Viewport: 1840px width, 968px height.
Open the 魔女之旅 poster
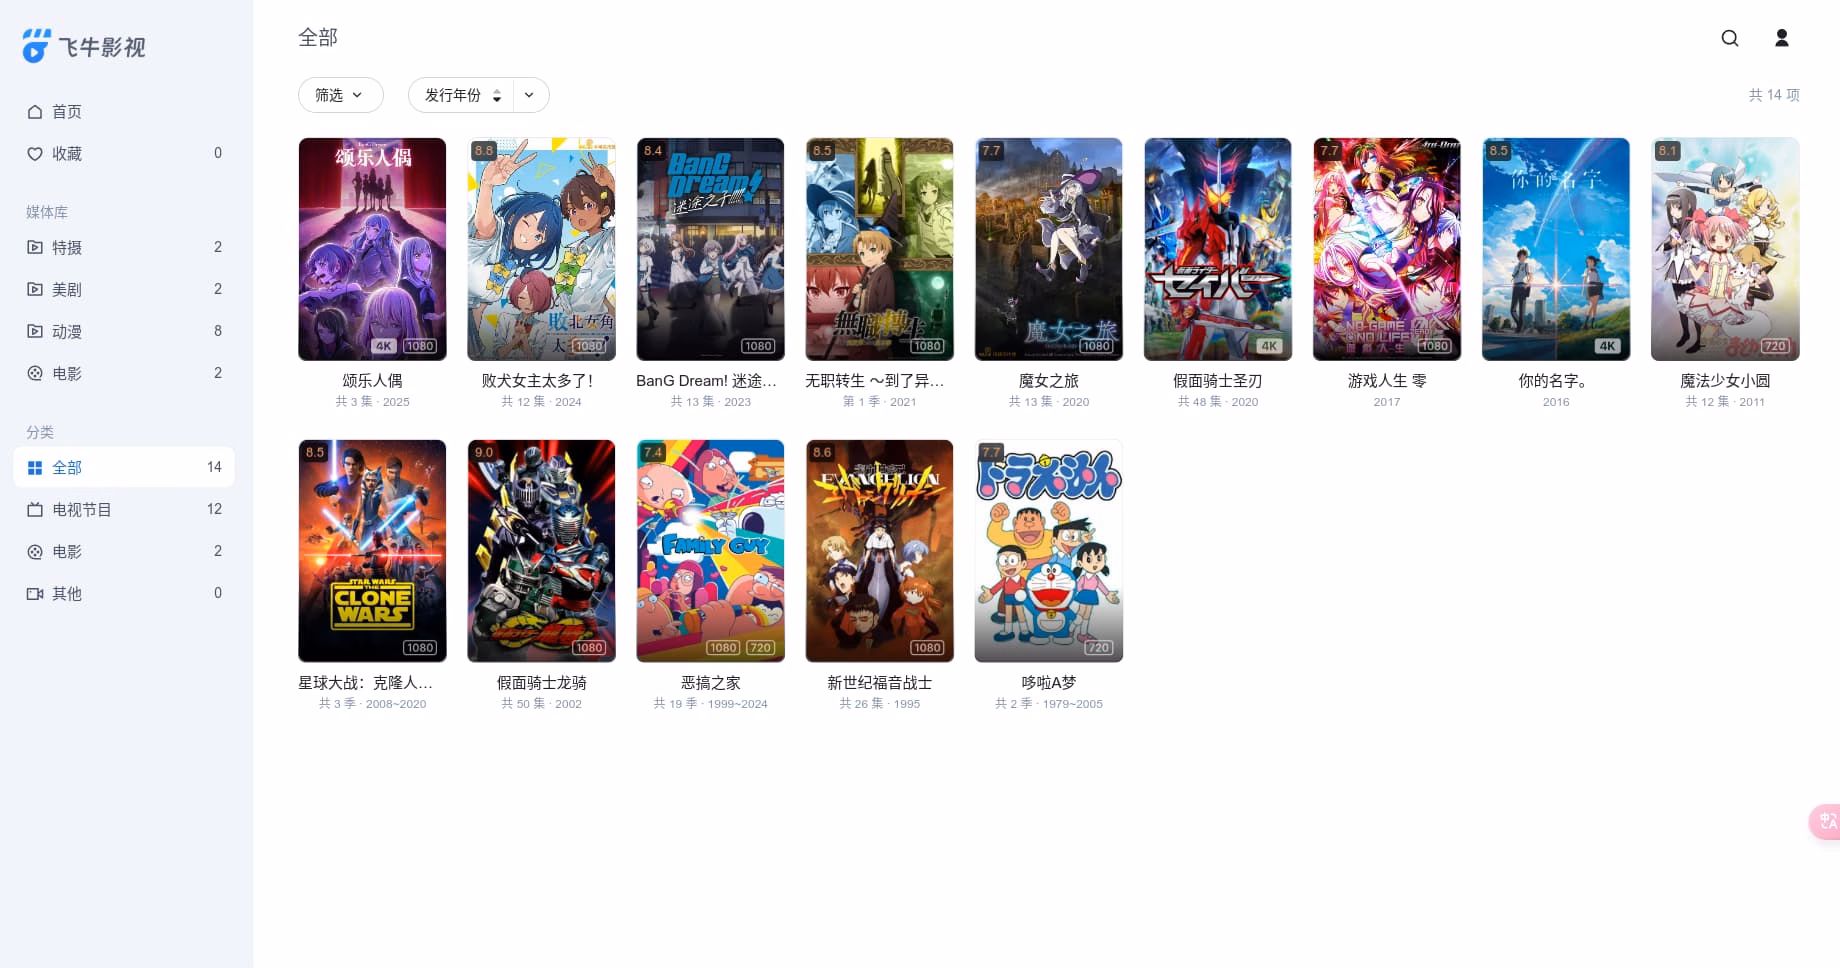[x=1048, y=249]
